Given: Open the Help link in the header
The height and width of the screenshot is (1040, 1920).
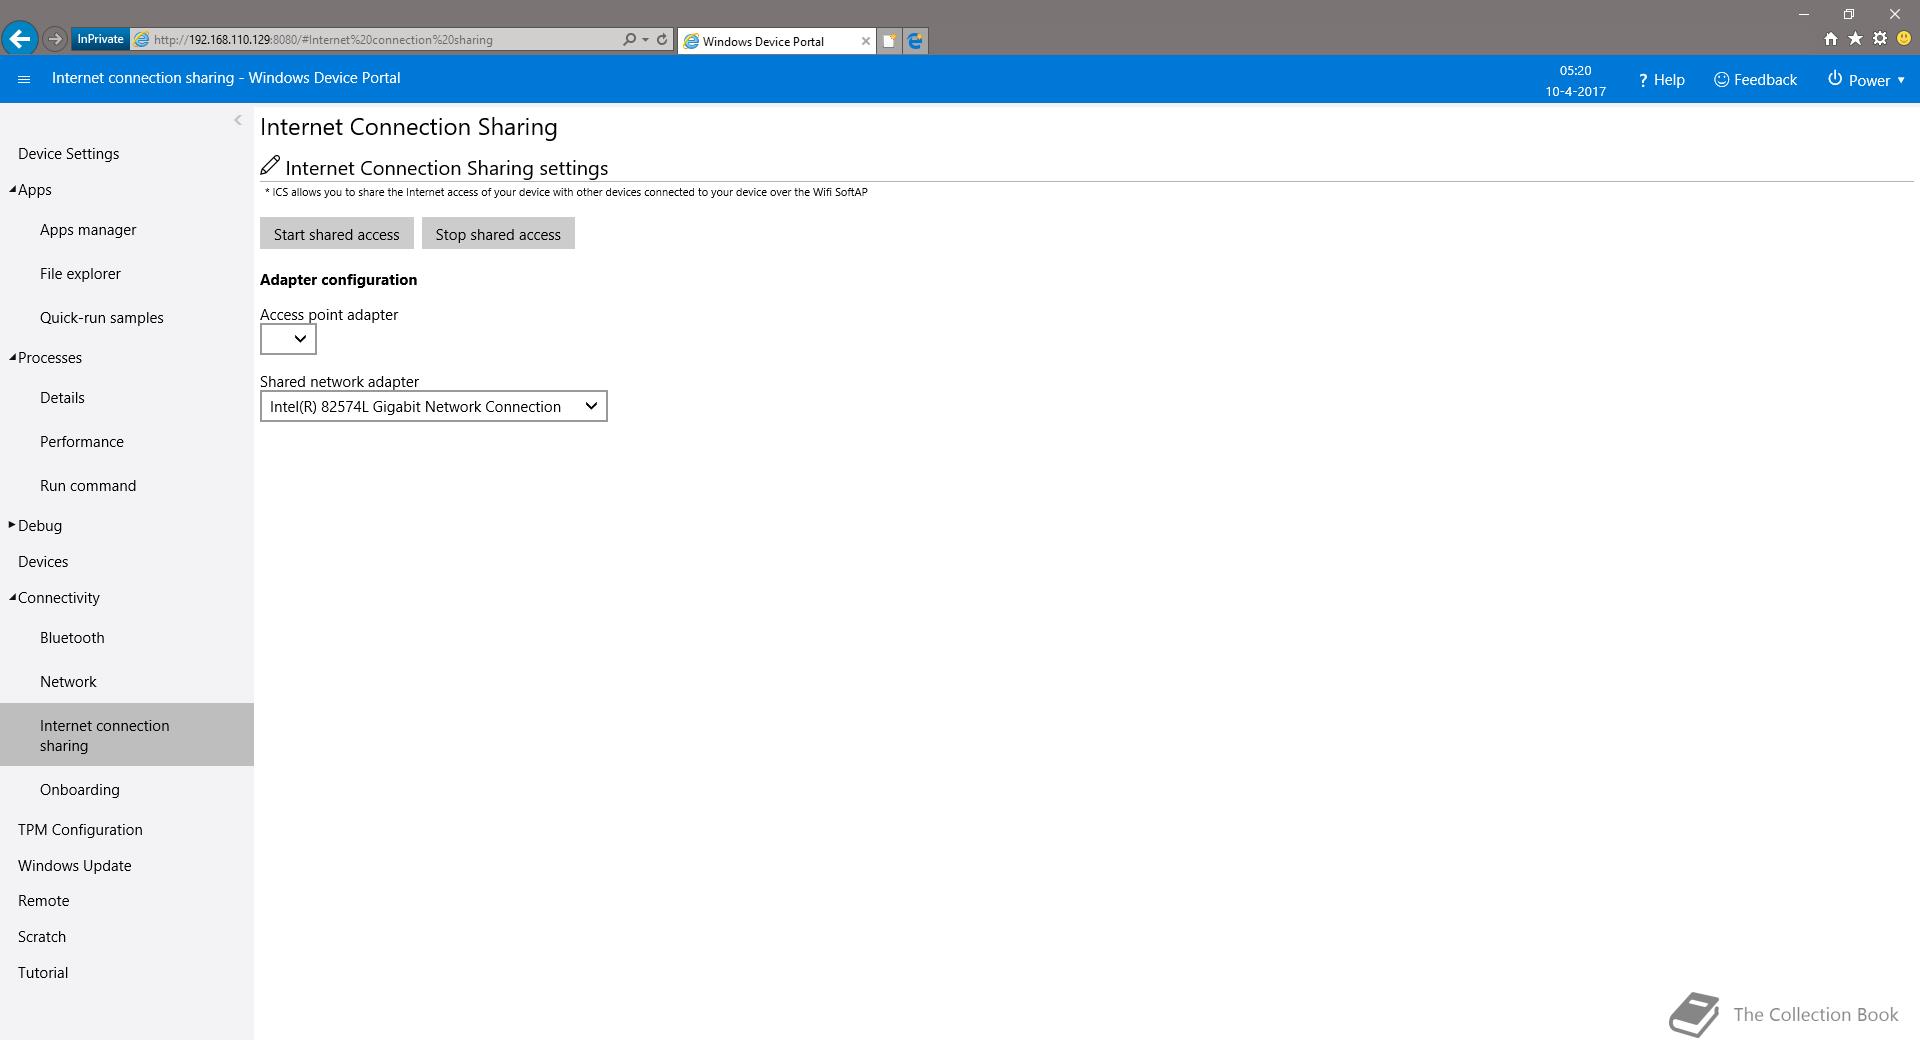Looking at the screenshot, I should click(1661, 80).
